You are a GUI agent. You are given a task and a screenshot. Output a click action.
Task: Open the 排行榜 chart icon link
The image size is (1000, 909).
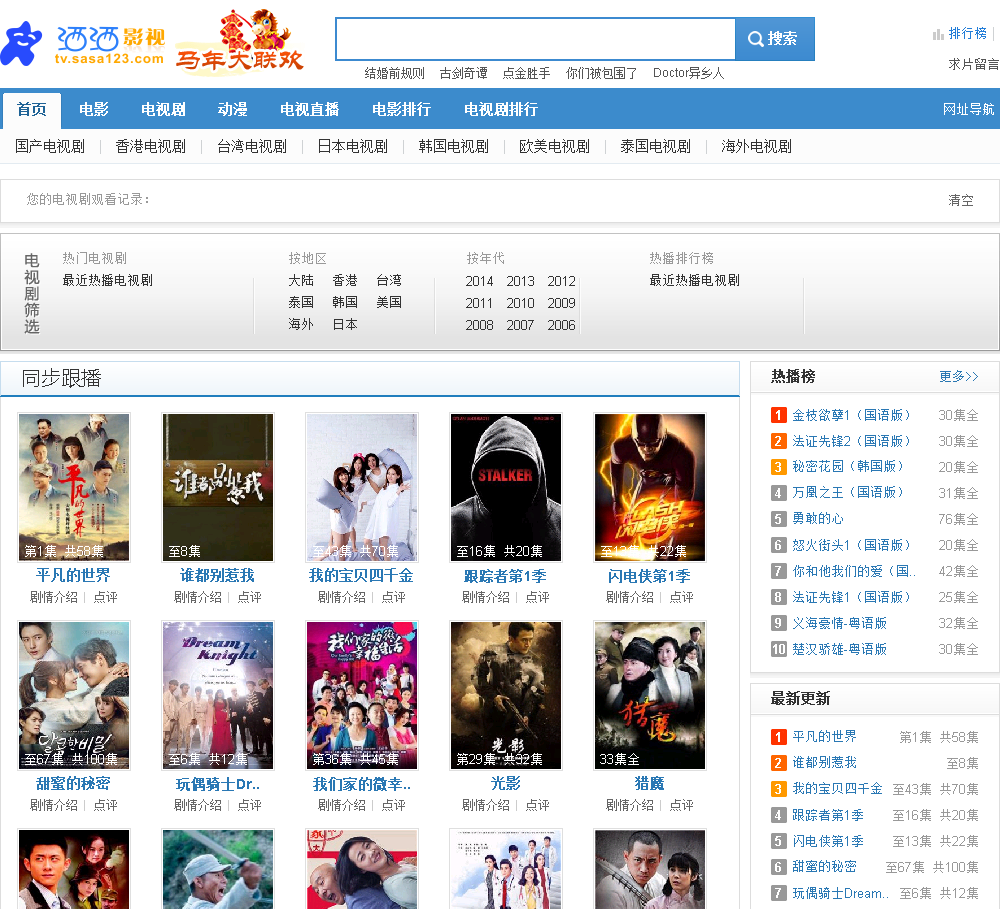tap(959, 33)
